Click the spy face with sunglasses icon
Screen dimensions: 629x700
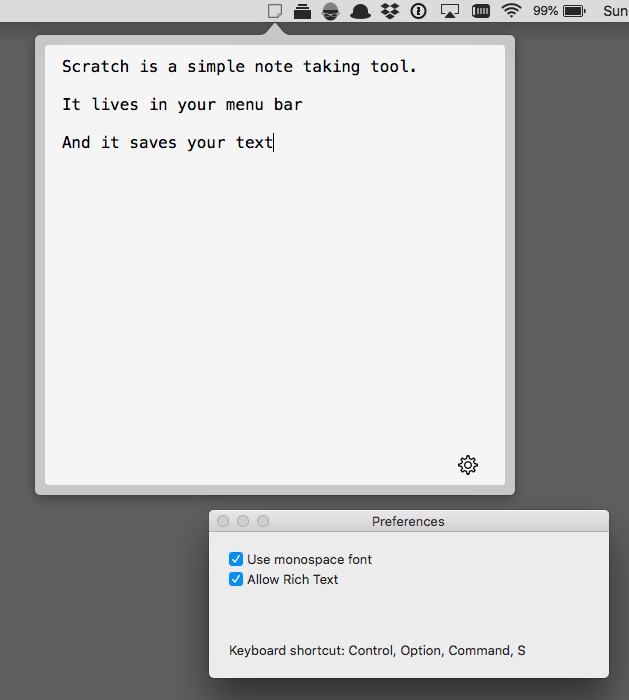(x=331, y=11)
